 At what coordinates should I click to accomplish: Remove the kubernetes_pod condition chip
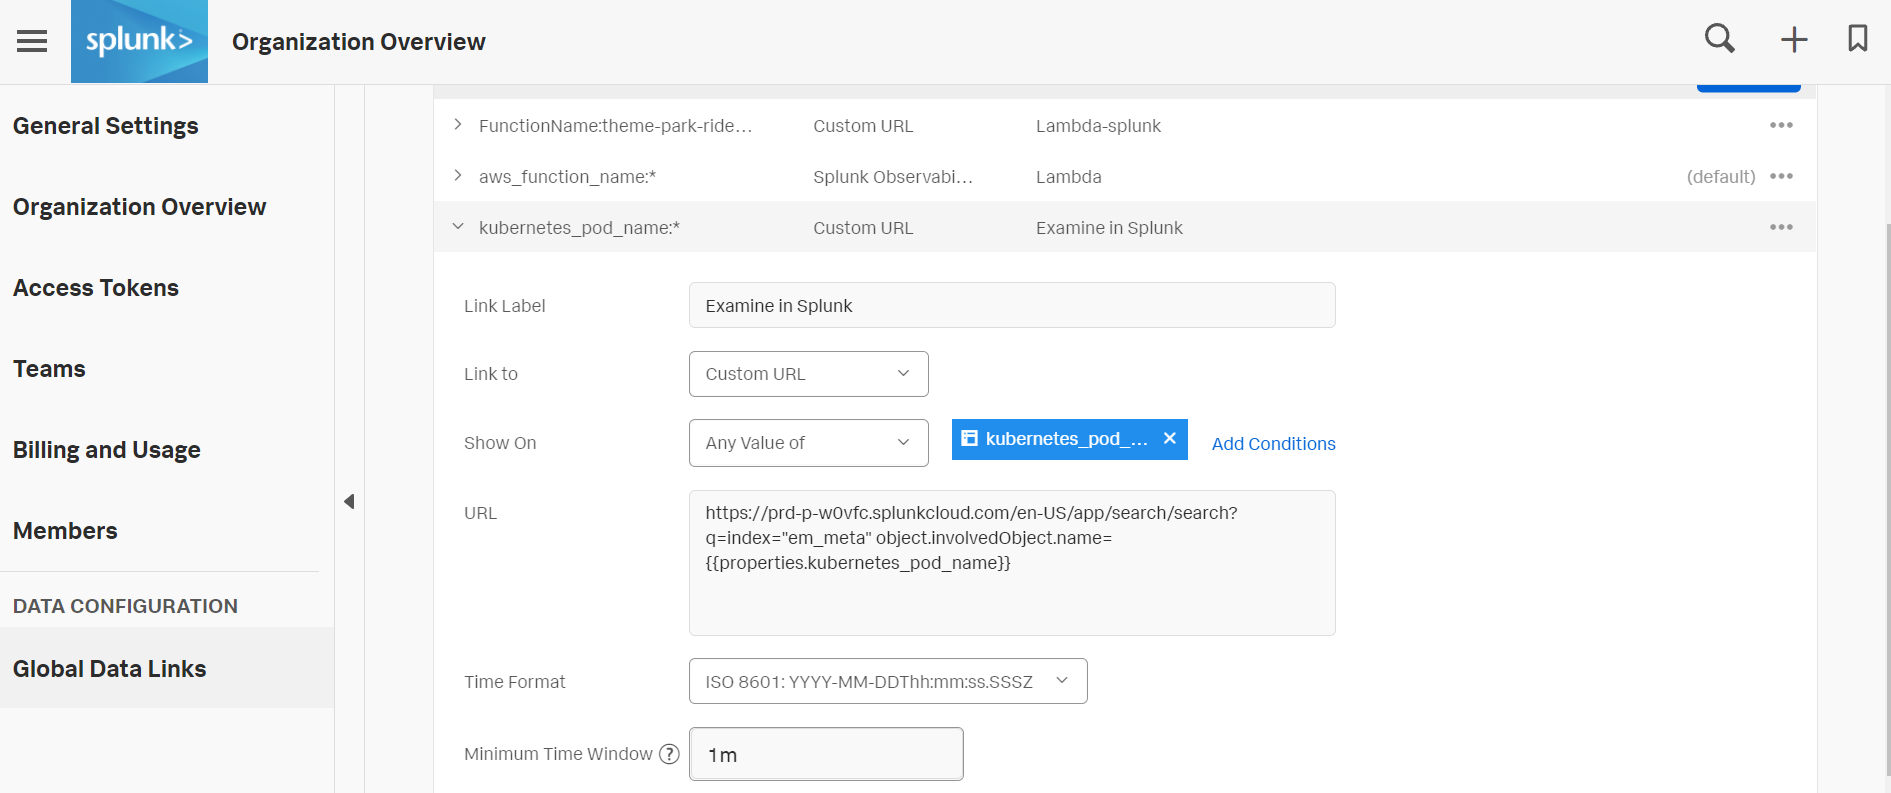[1169, 439]
